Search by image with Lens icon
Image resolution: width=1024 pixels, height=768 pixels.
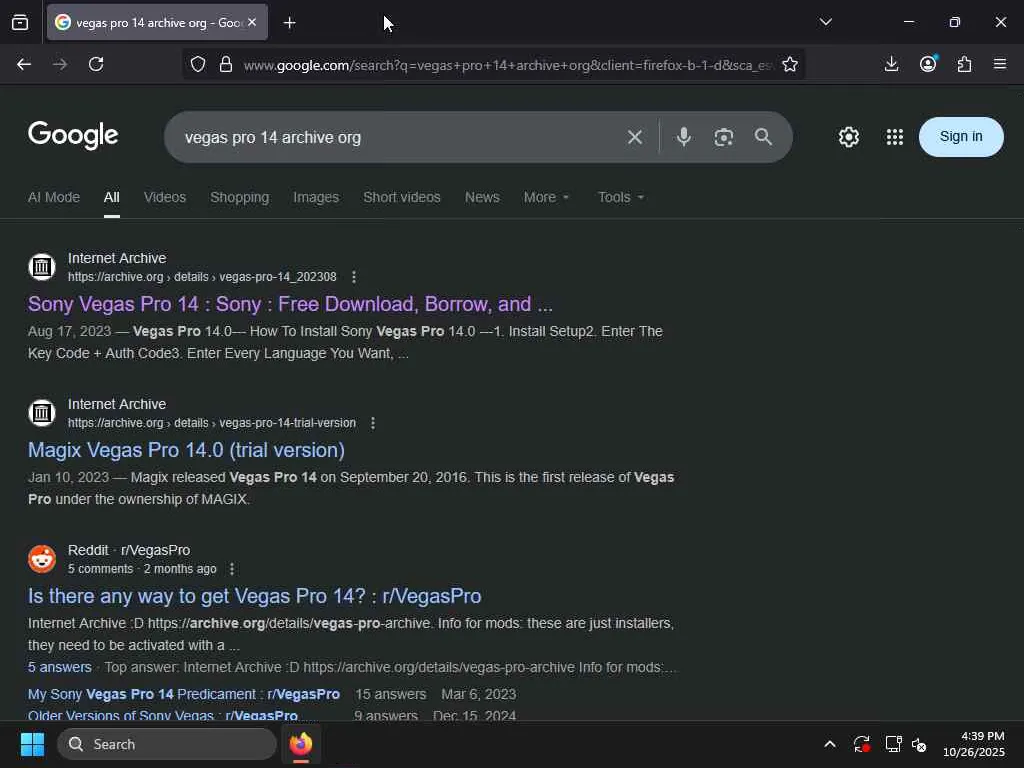pos(724,137)
